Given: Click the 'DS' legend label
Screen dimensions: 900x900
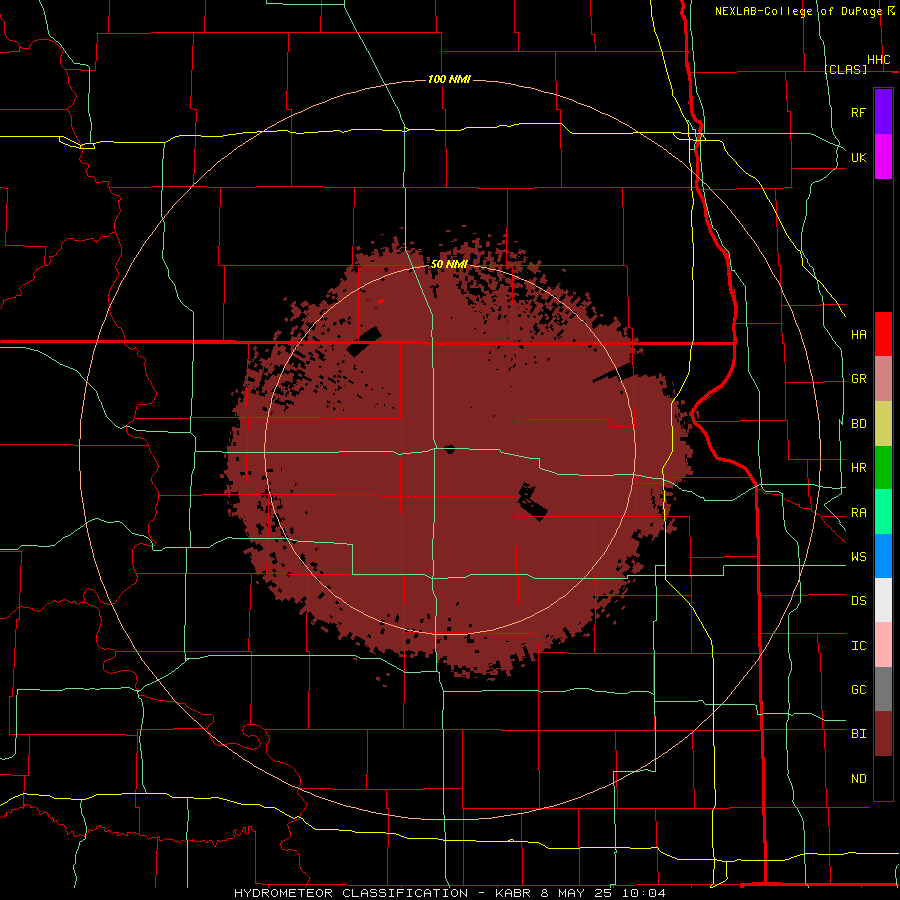Looking at the screenshot, I should (x=858, y=601).
